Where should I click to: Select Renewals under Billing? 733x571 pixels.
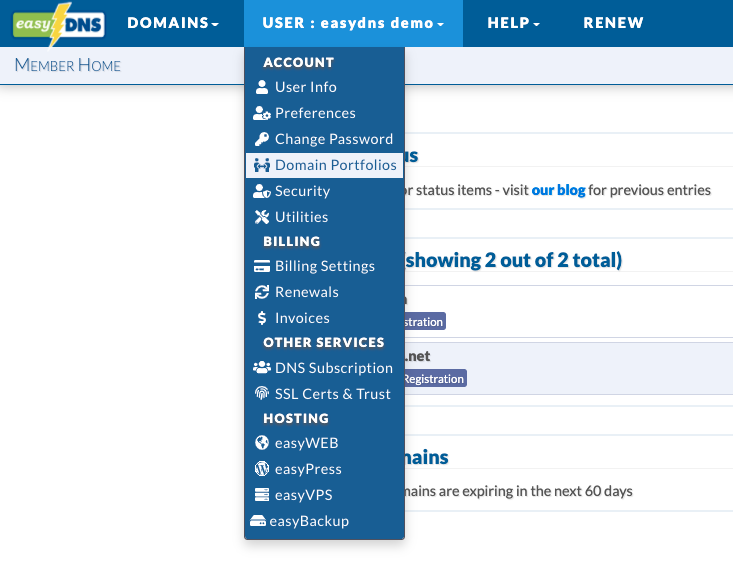point(324,292)
